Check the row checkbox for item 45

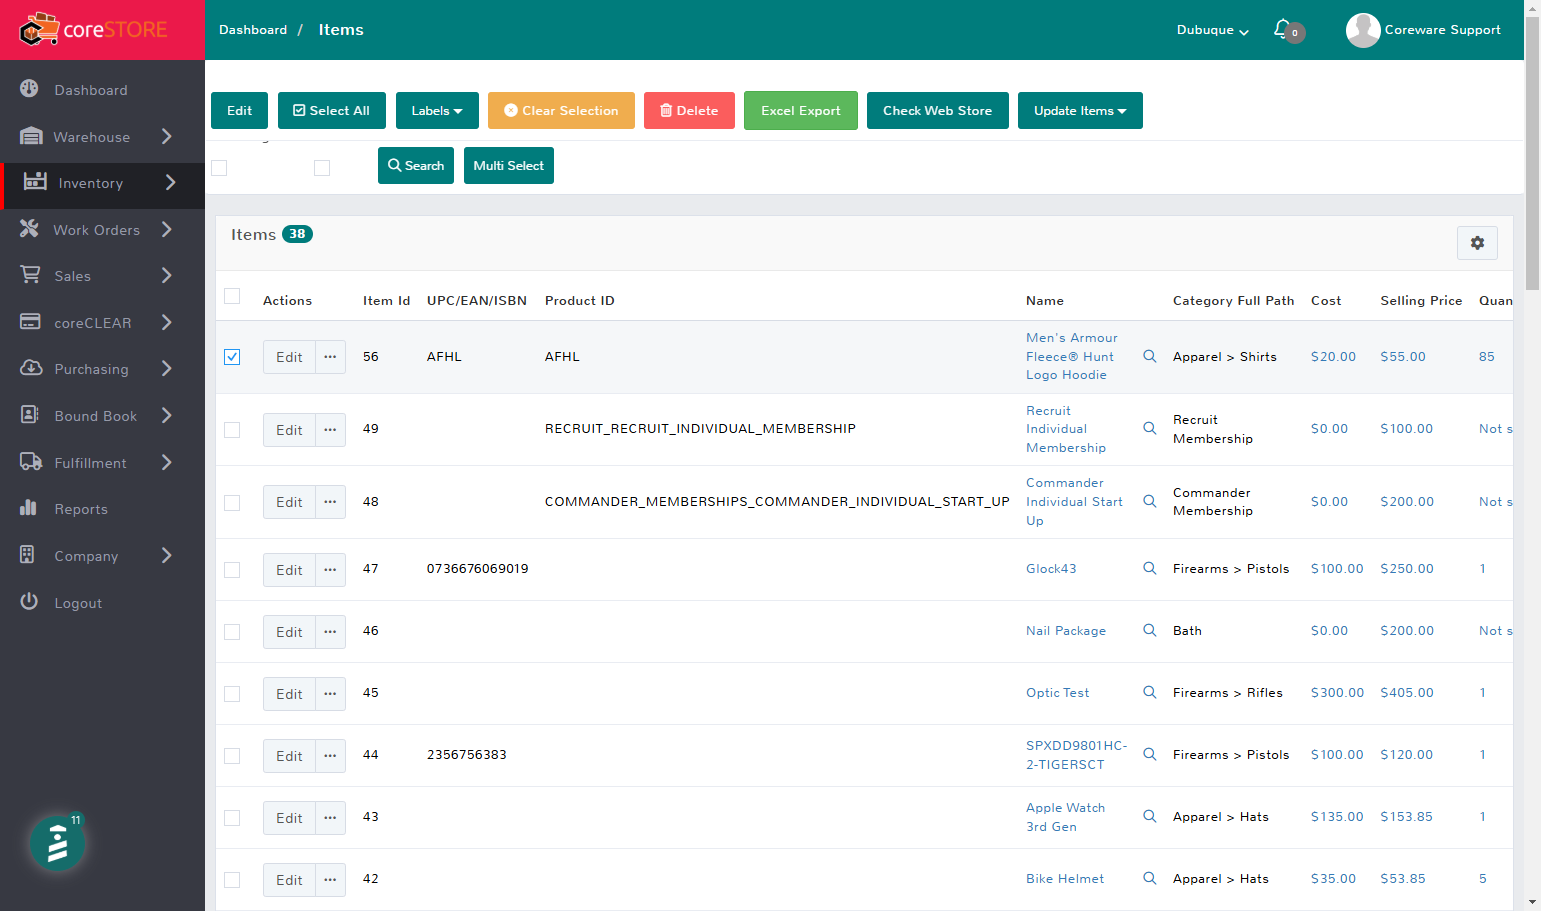click(232, 694)
